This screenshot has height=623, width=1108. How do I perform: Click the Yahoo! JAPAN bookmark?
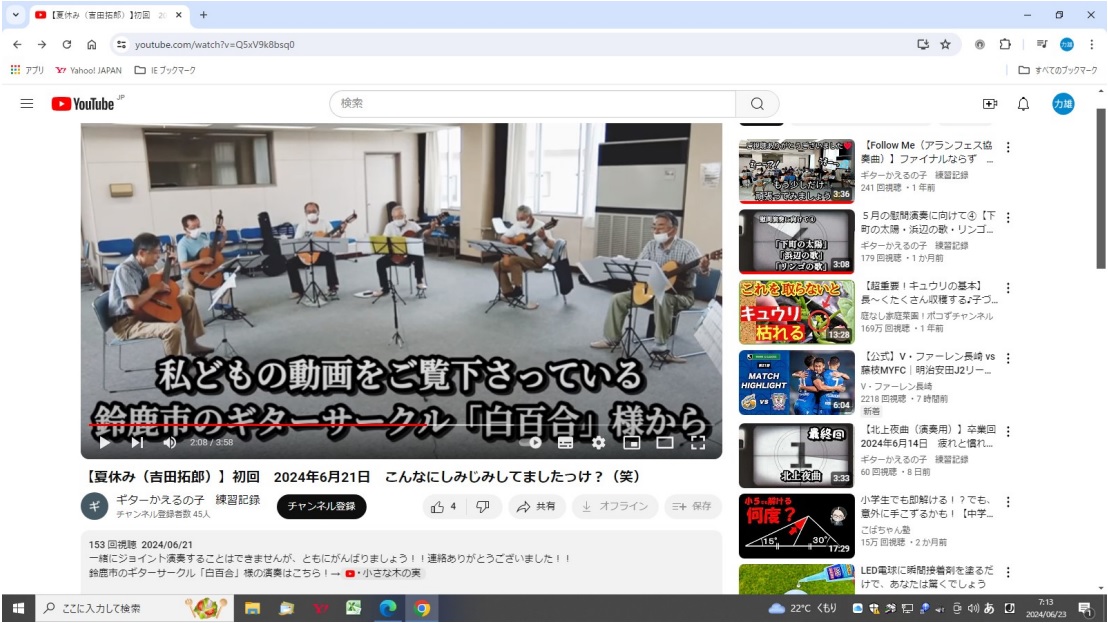tap(89, 70)
